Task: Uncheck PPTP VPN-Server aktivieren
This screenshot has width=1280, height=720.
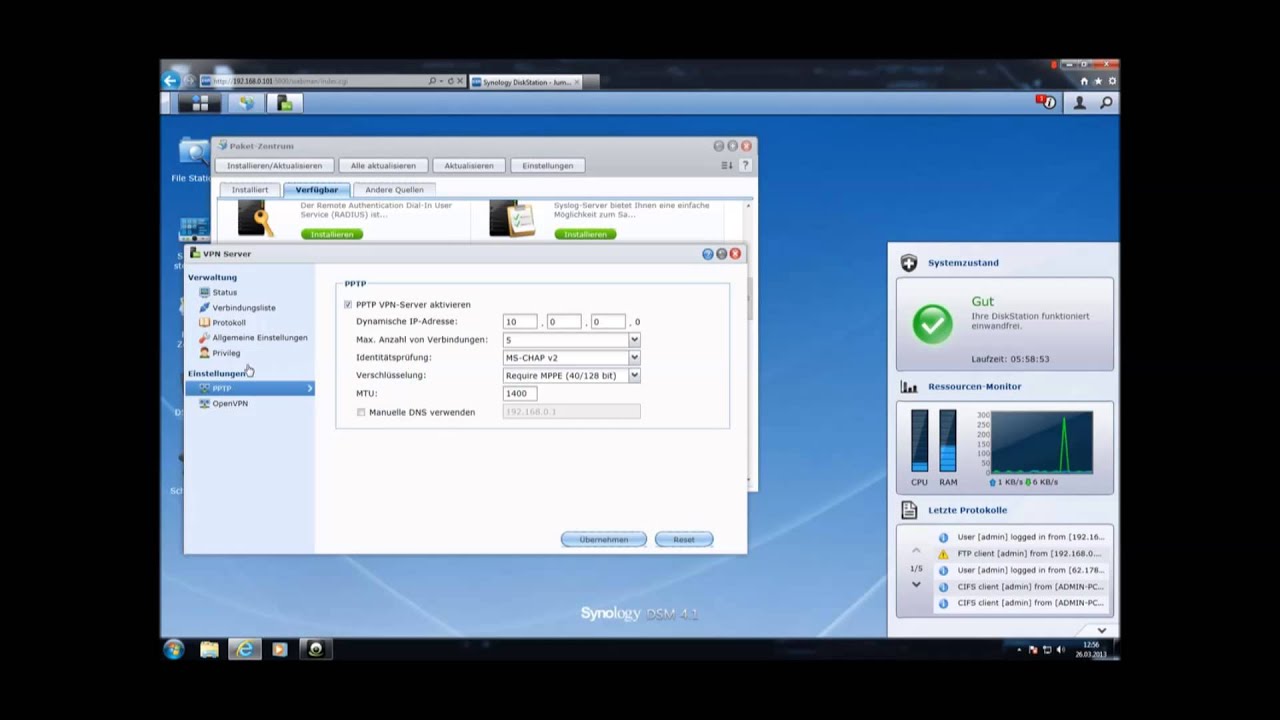Action: pyautogui.click(x=348, y=304)
